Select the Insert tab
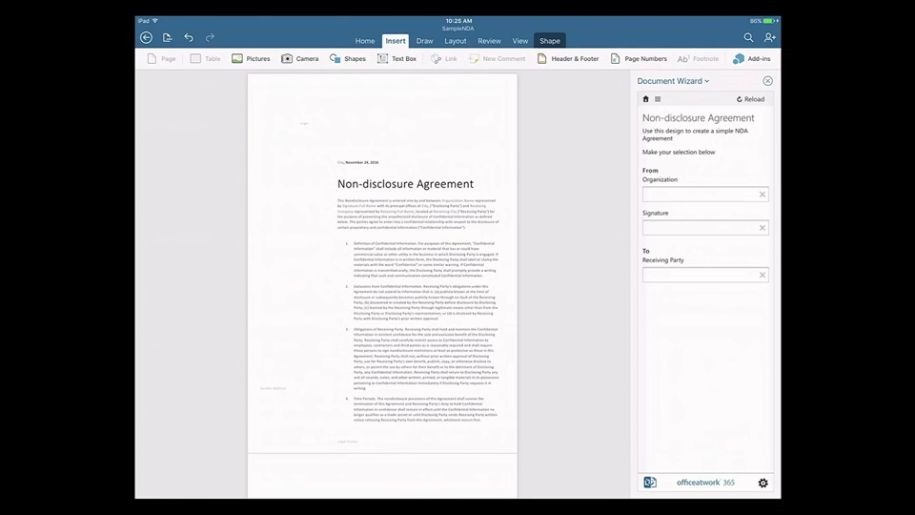The width and height of the screenshot is (915, 515). coord(395,41)
